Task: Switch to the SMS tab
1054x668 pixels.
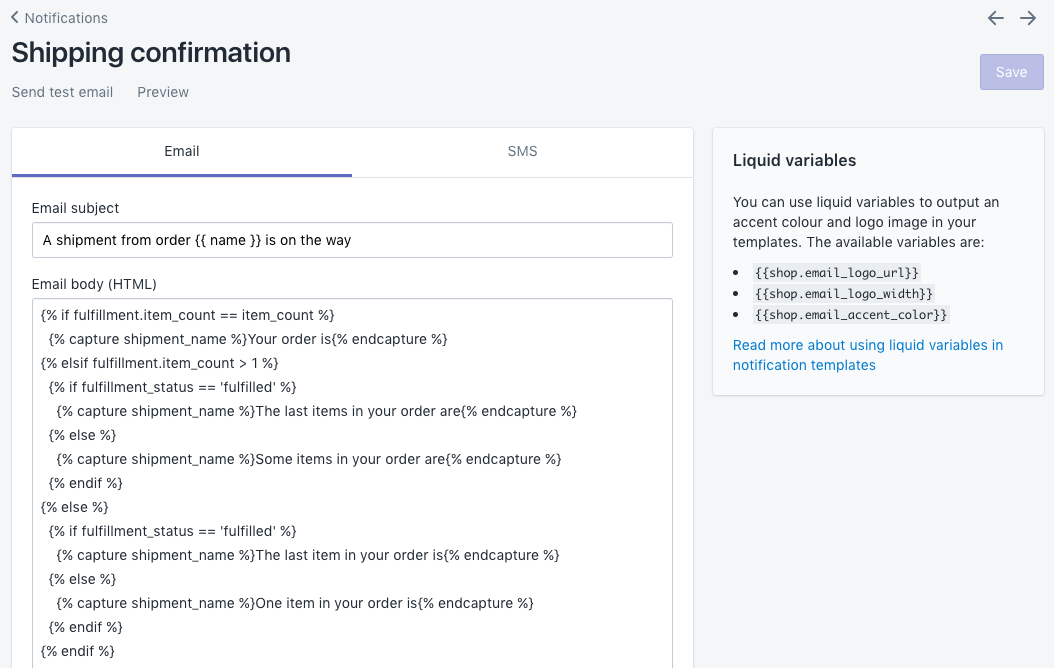Action: click(x=522, y=151)
